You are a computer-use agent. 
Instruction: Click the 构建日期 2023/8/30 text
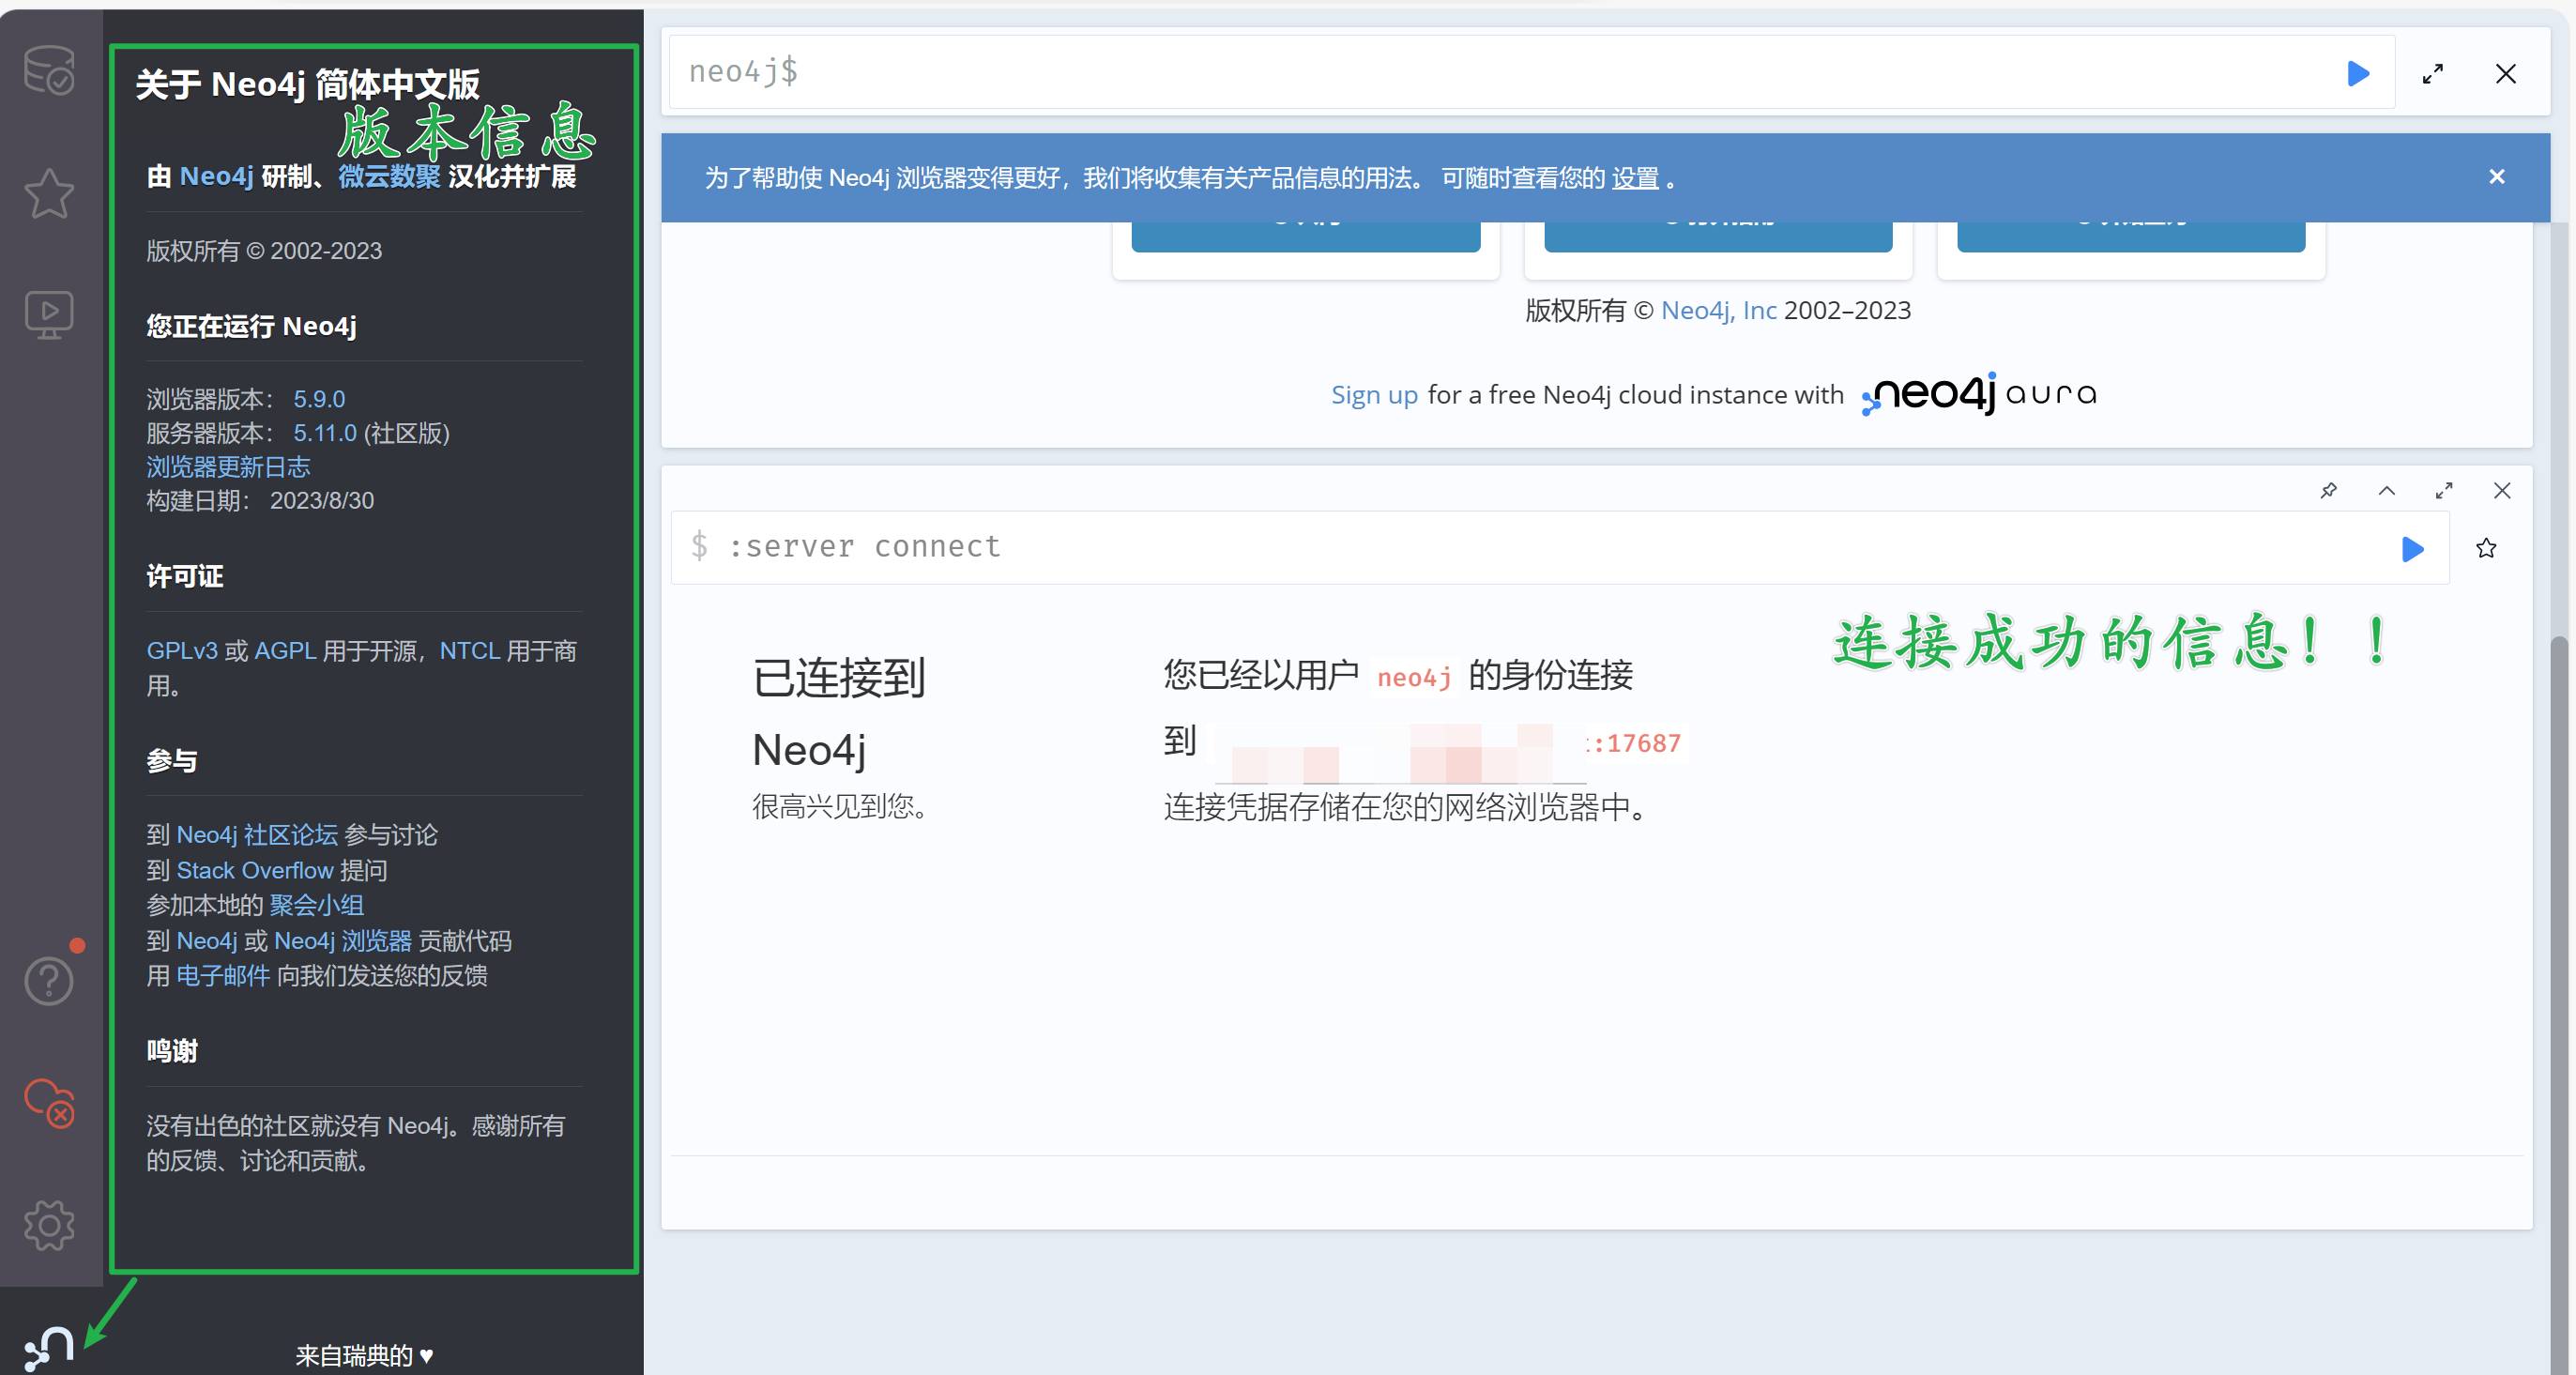260,500
